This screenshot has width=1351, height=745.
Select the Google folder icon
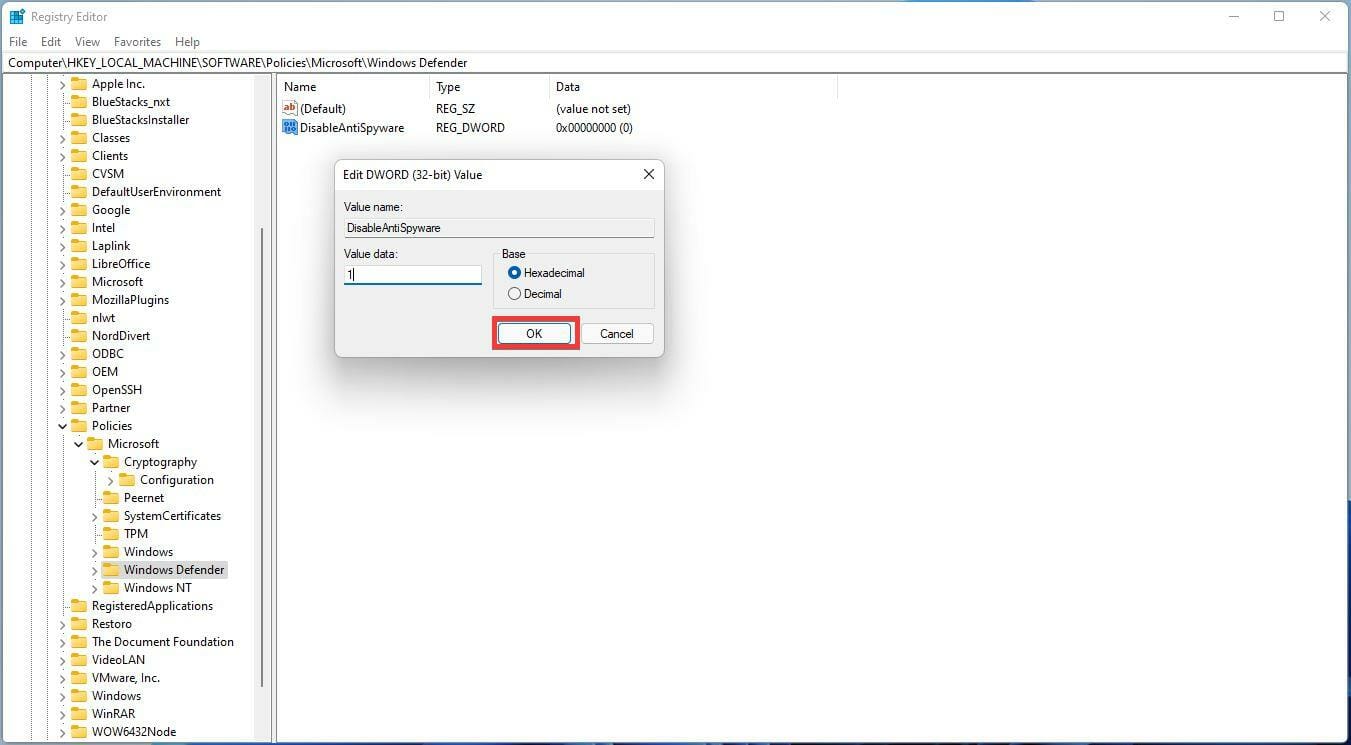click(x=79, y=210)
